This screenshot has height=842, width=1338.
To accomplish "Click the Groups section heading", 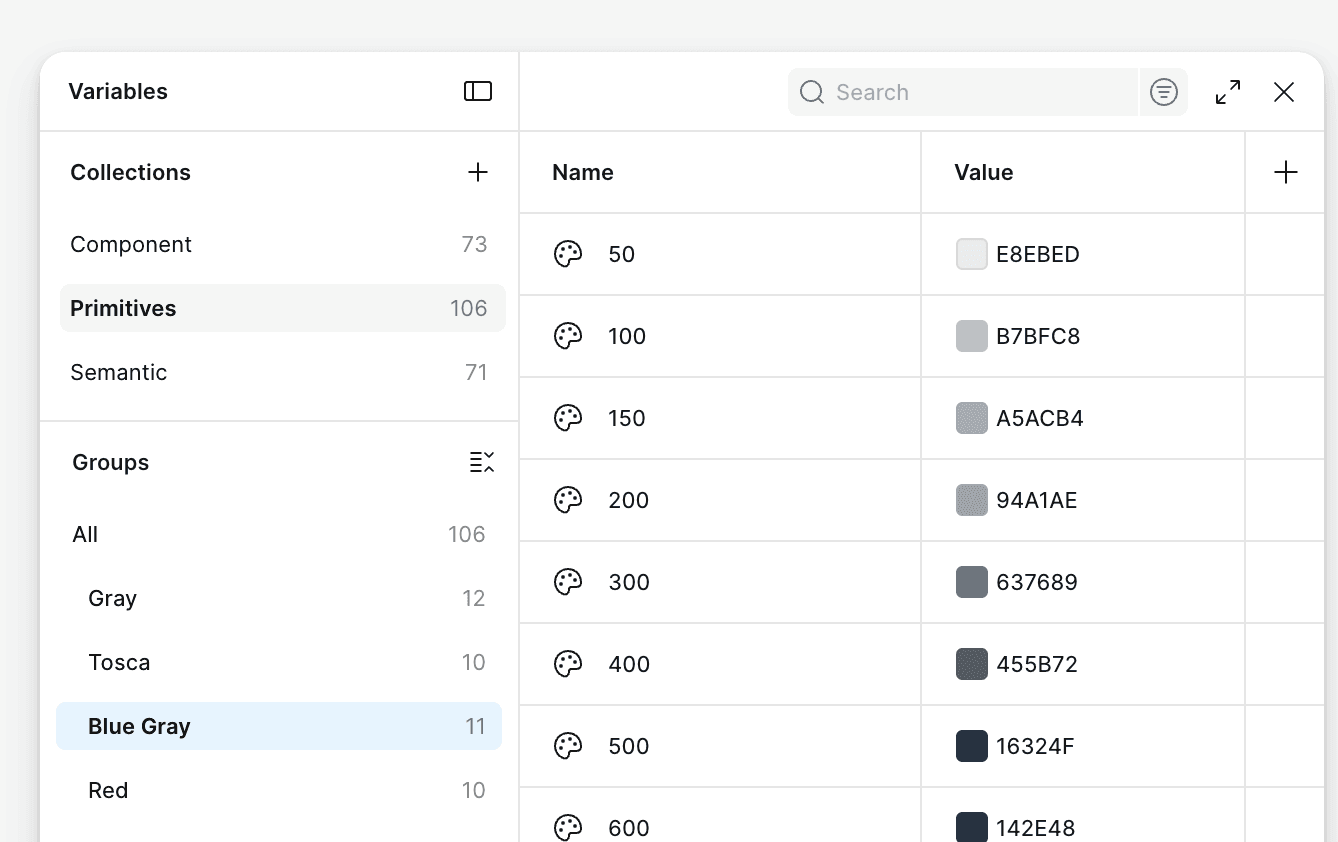I will tap(111, 462).
